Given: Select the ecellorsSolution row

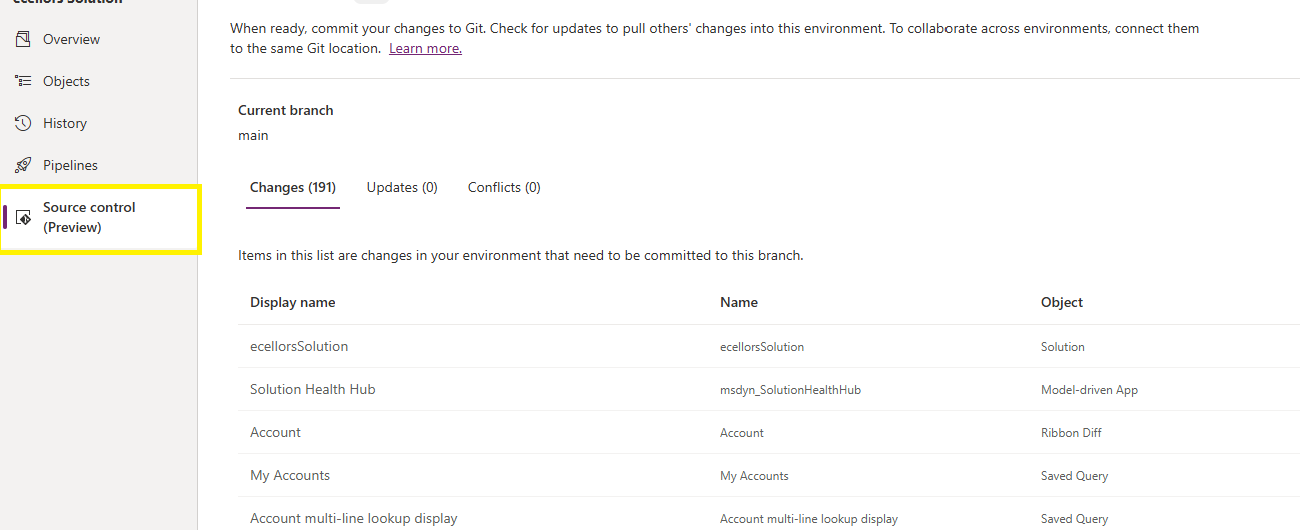Looking at the screenshot, I should [299, 346].
